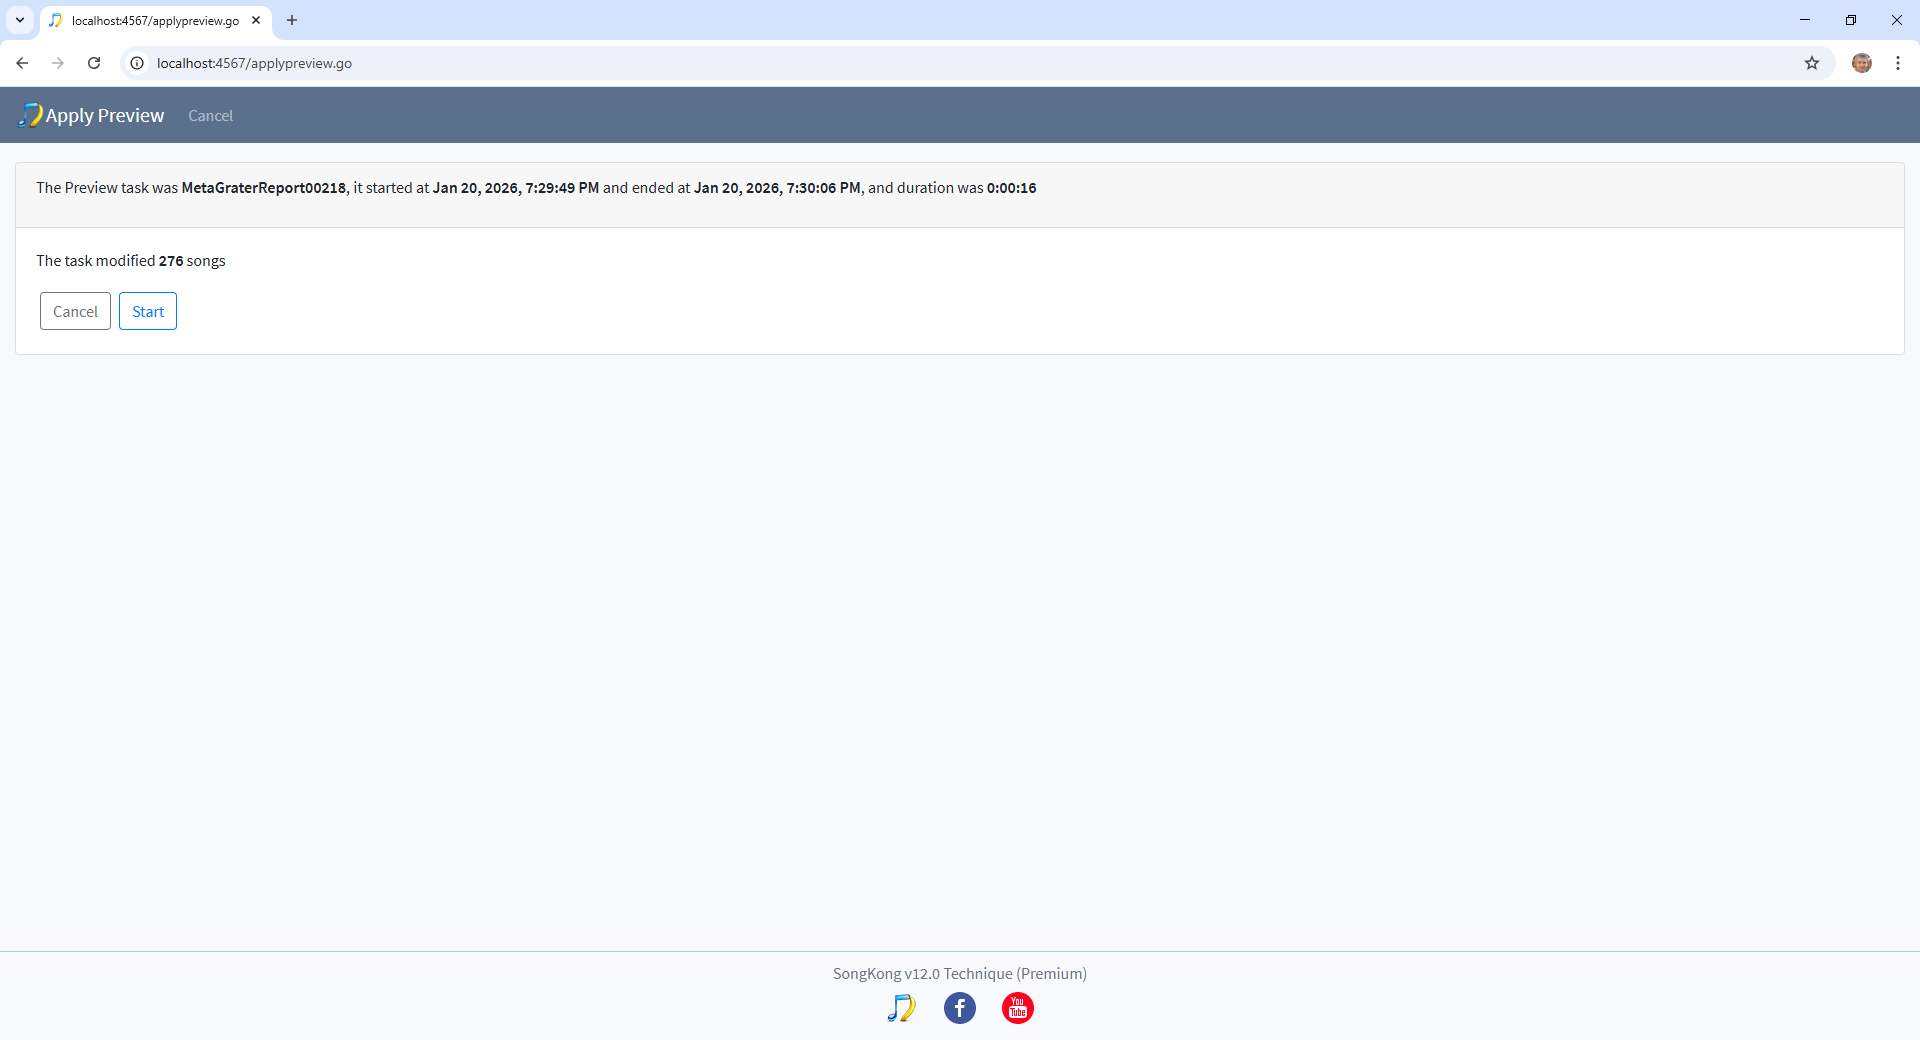Open the Chrome profile avatar

1861,63
